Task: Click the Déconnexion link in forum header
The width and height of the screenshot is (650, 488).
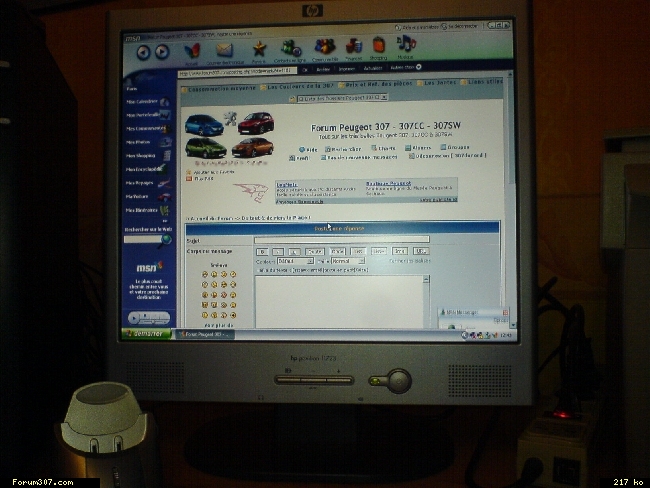Action: [447, 156]
